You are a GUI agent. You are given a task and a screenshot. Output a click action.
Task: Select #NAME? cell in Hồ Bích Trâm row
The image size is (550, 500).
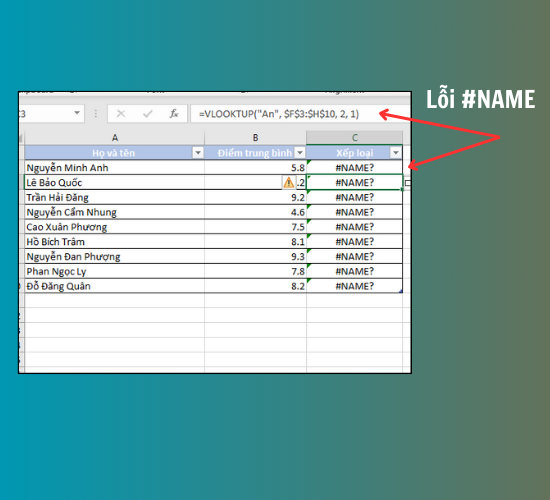pyautogui.click(x=355, y=241)
